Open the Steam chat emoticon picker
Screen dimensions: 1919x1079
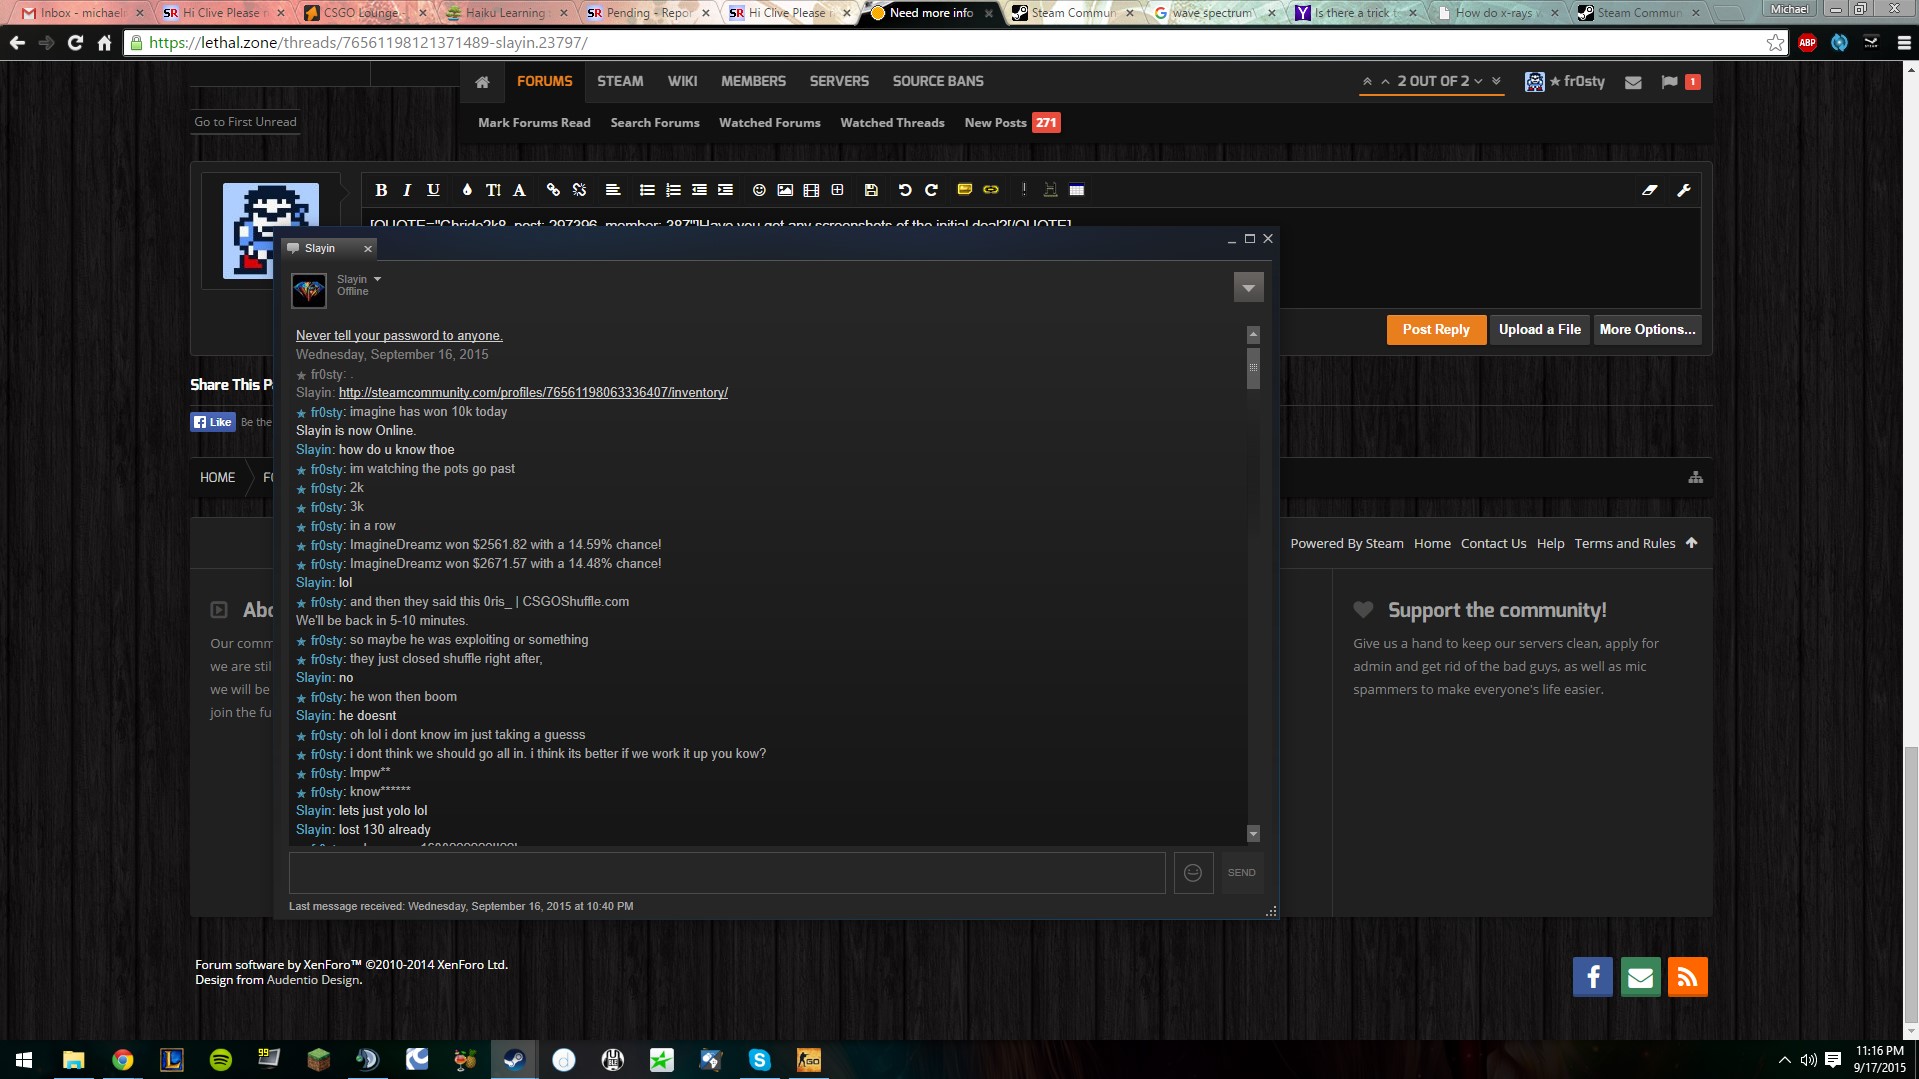pyautogui.click(x=1193, y=873)
